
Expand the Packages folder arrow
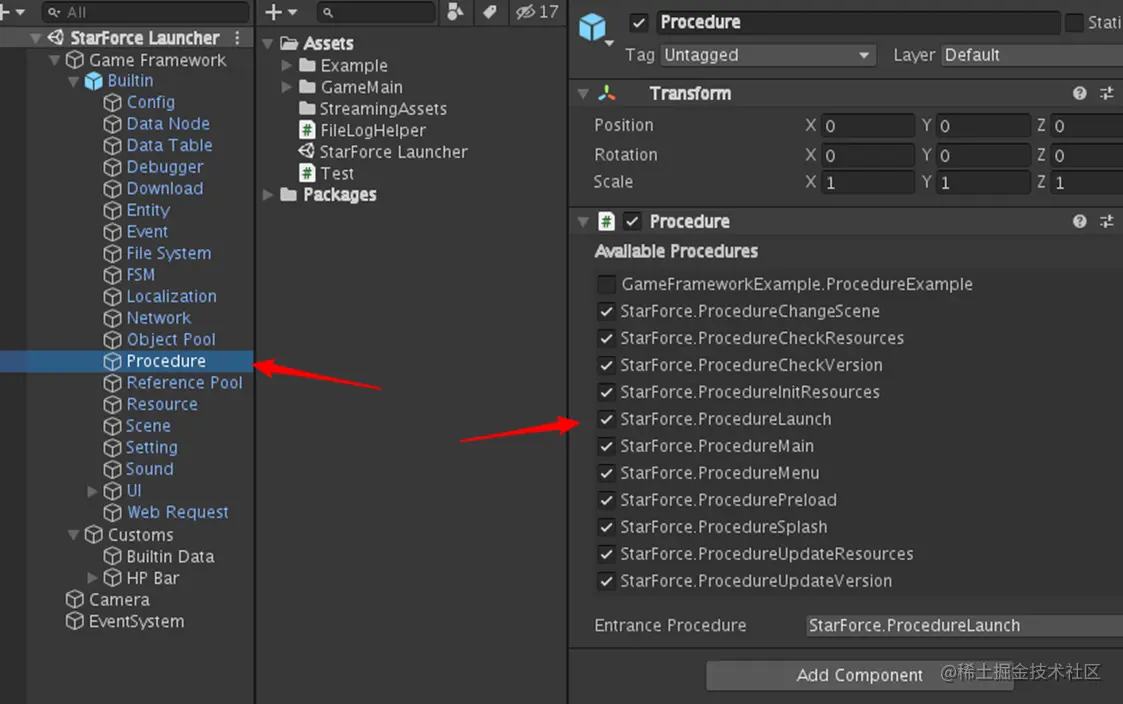[x=268, y=195]
